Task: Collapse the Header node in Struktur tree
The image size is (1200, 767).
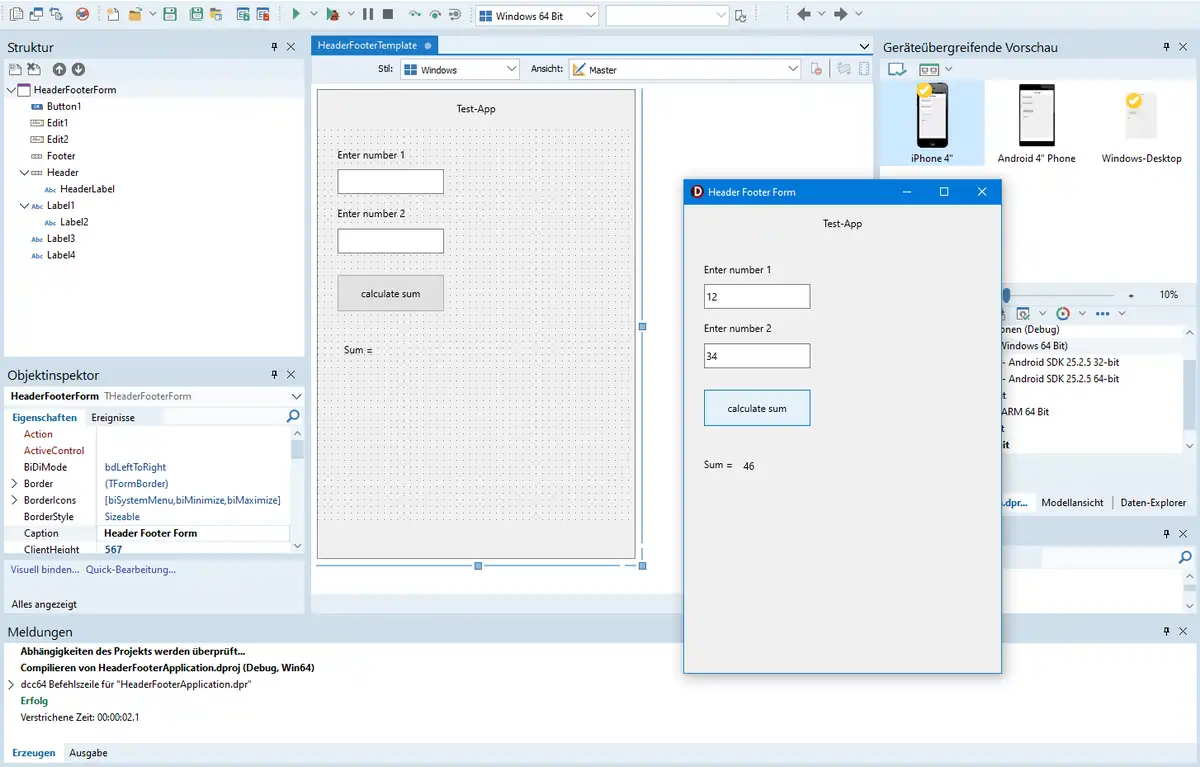Action: [x=25, y=173]
